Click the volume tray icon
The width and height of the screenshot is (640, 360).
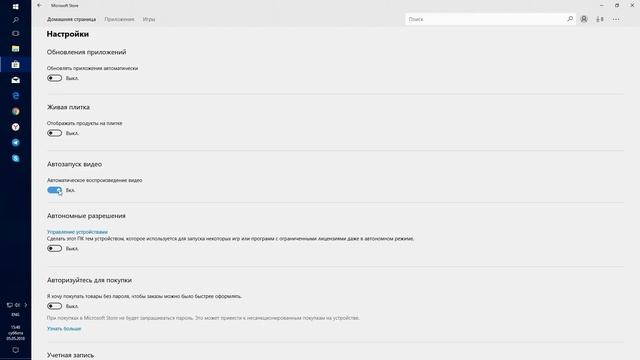click(x=18, y=305)
